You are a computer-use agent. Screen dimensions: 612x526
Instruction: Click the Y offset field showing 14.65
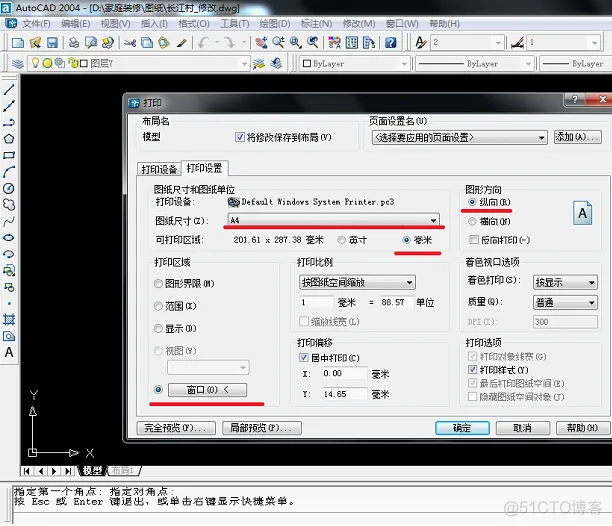(344, 394)
